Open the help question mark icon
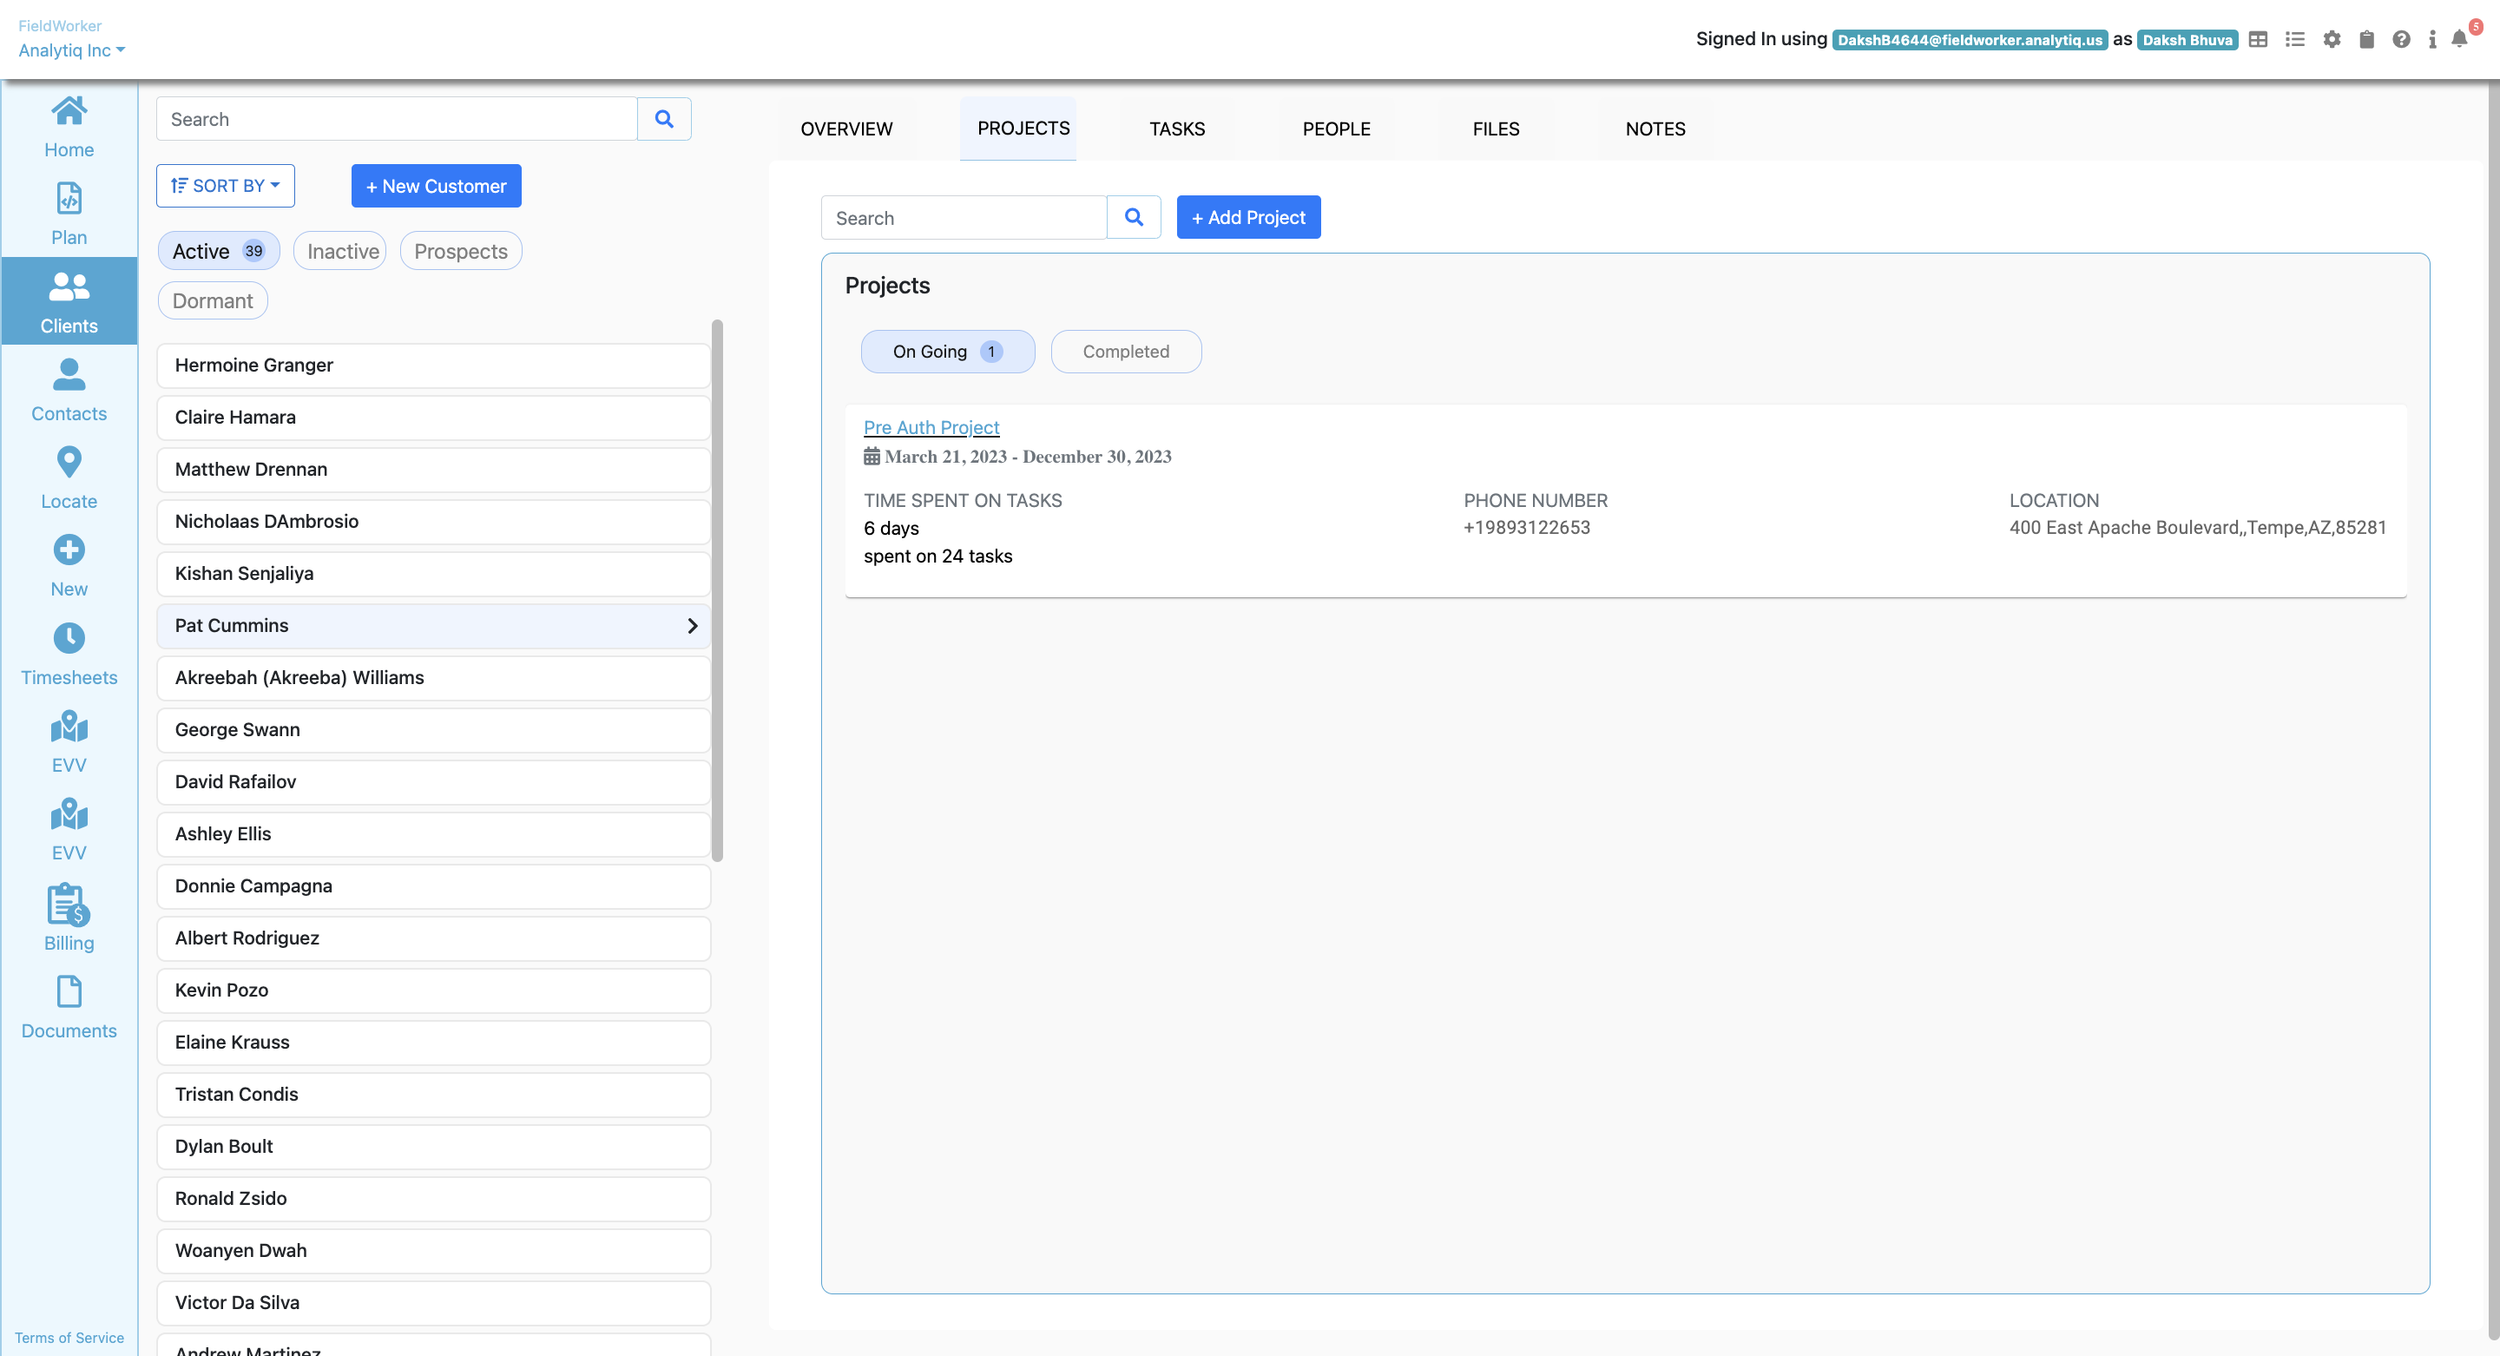Screen dimensions: 2500x1356 pos(2400,40)
